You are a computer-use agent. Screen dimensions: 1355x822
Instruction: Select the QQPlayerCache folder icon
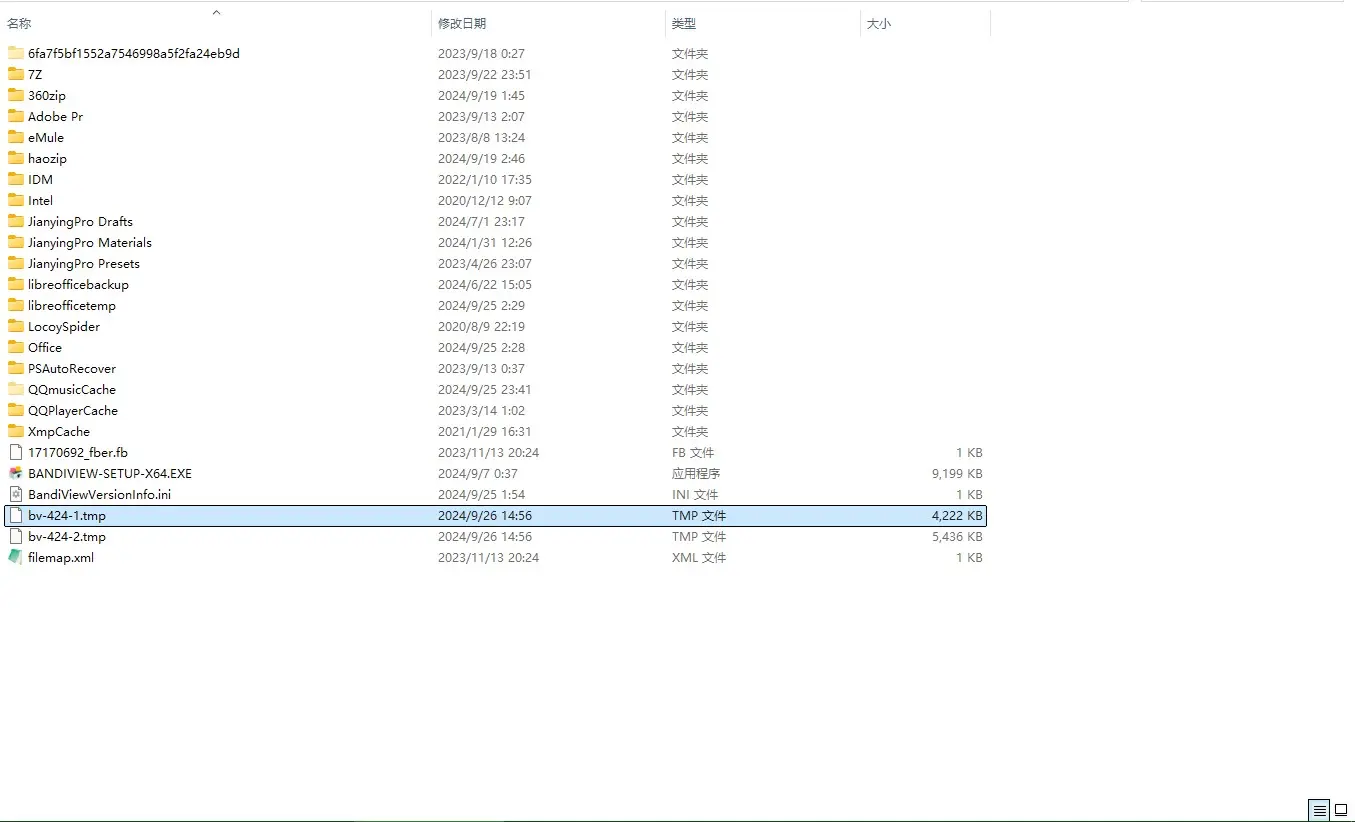(x=15, y=410)
